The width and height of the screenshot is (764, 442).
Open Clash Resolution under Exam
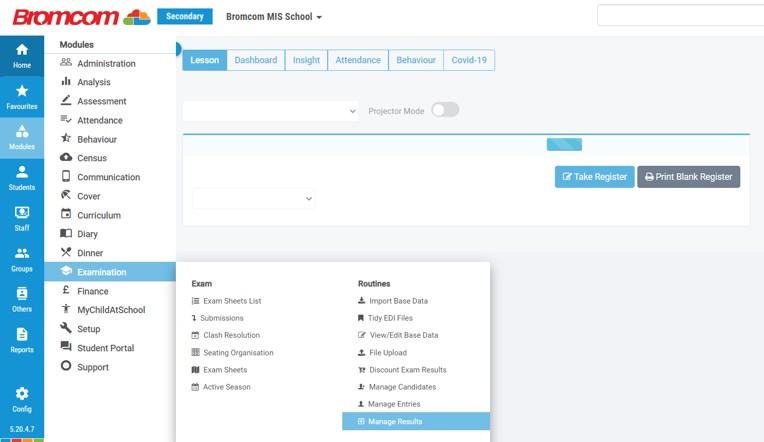[226, 335]
